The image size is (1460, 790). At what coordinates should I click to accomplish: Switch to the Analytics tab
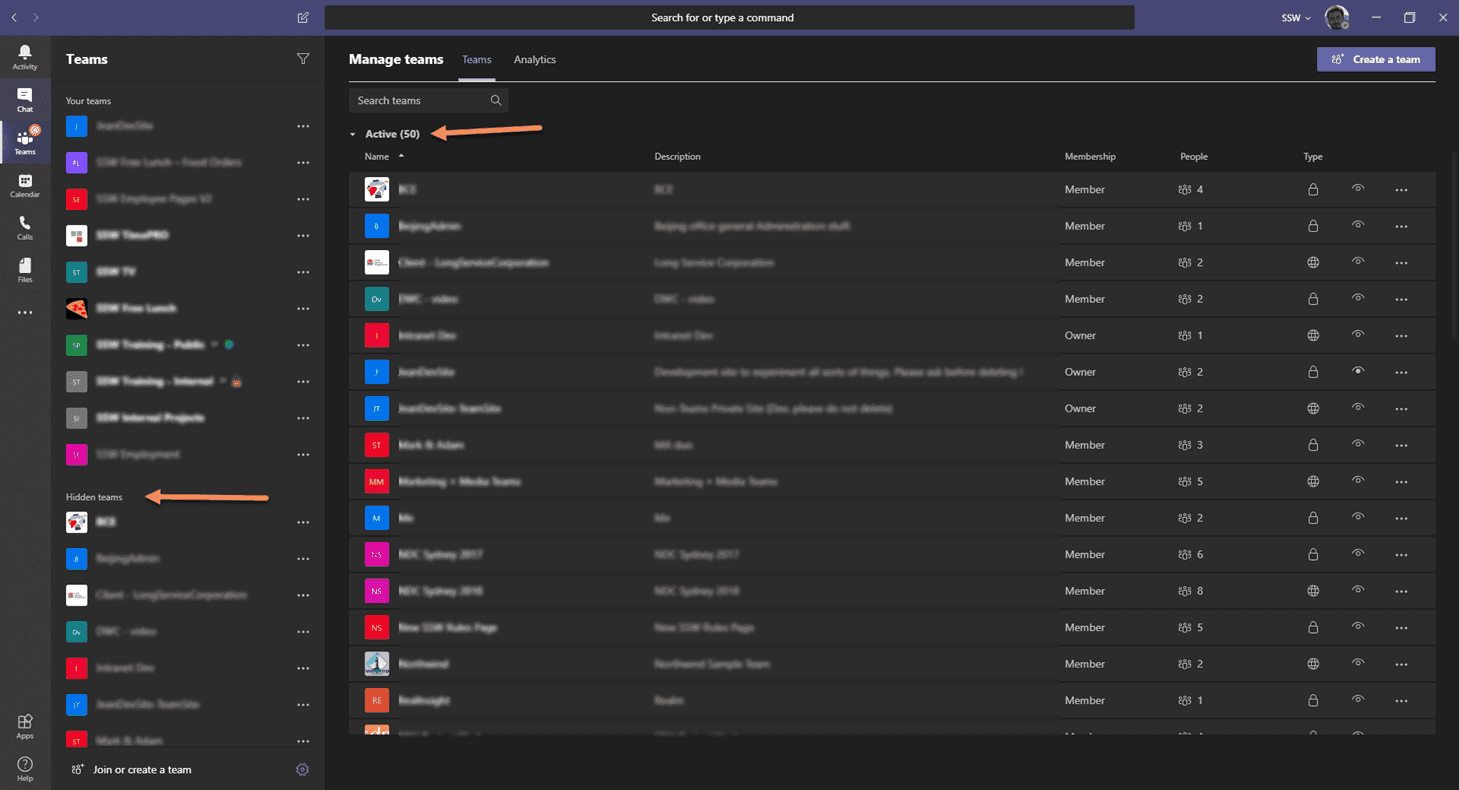coord(534,60)
